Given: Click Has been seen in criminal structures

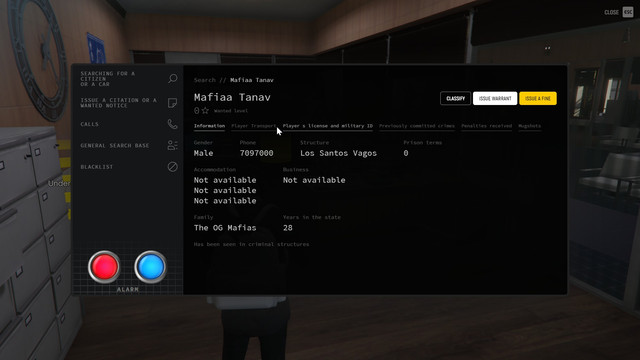Looking at the screenshot, I should tap(251, 244).
